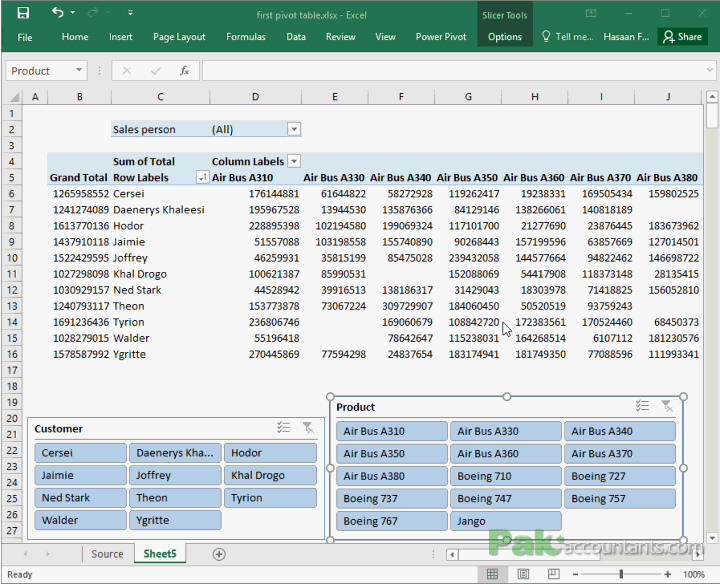Click inside the formula bar
The image size is (720, 584).
click(455, 71)
